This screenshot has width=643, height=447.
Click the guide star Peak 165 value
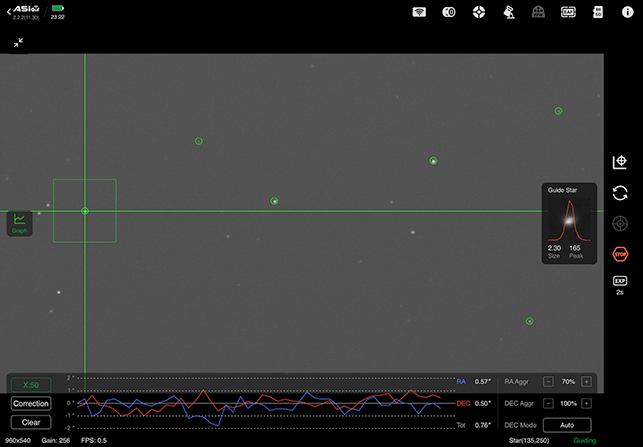[575, 248]
